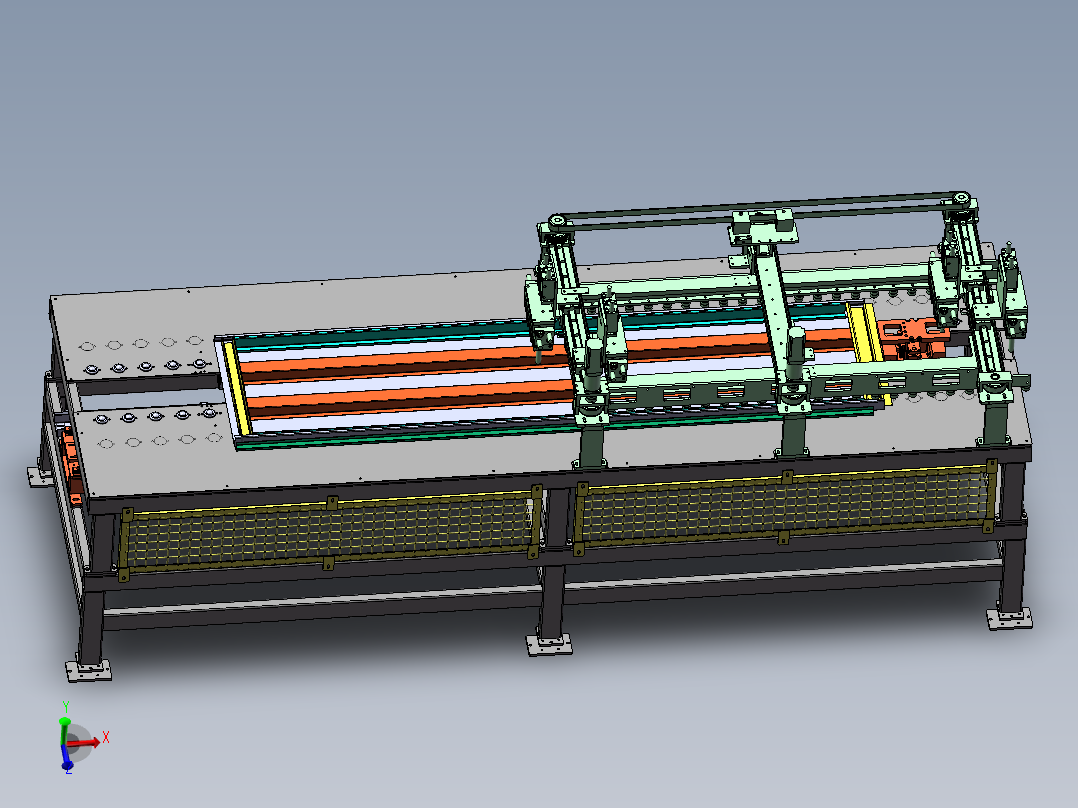Select the yellow end stop bar at tray's left end

[237, 389]
